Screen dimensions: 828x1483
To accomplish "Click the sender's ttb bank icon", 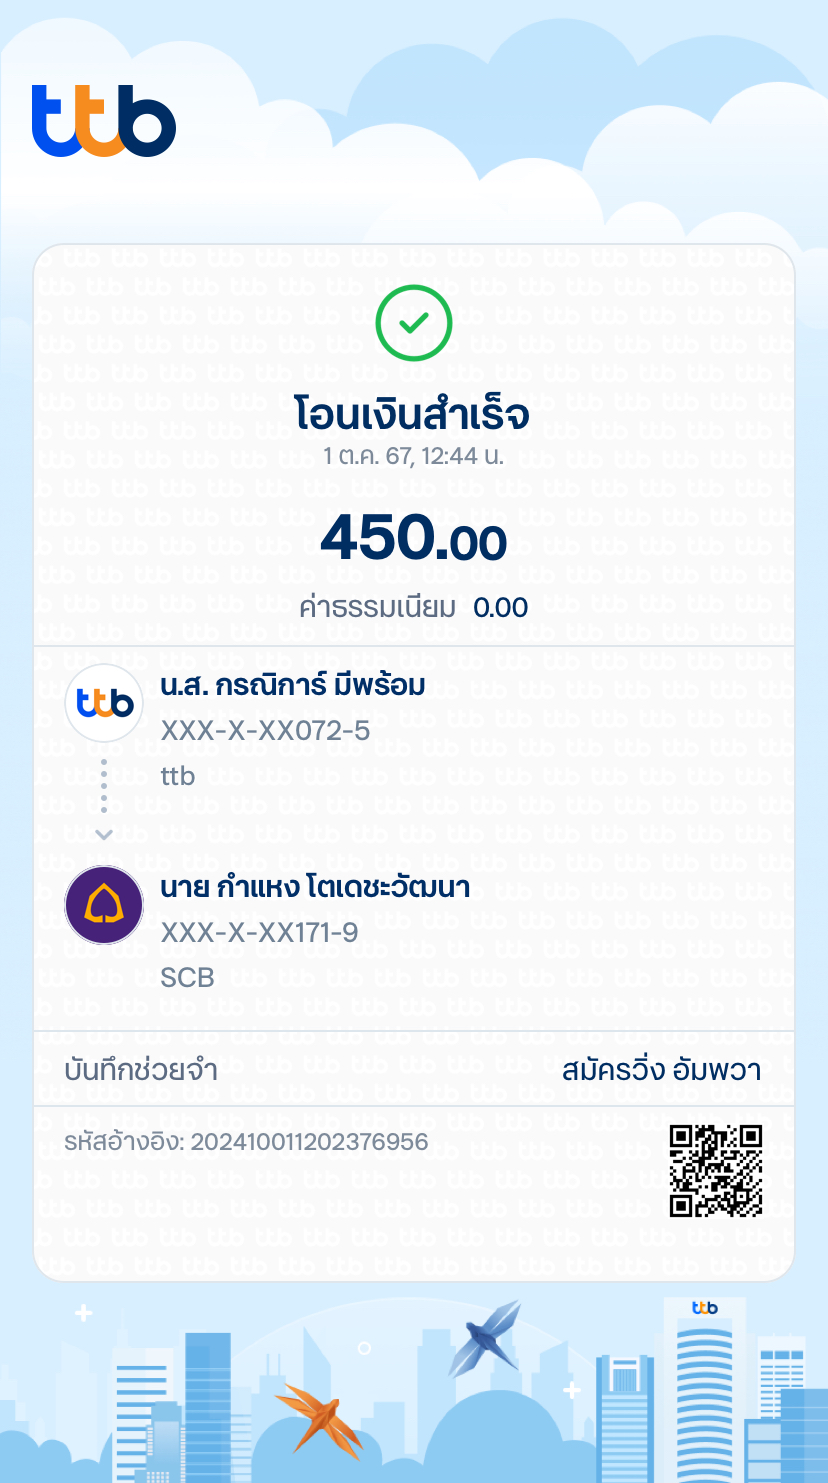I will pos(104,703).
